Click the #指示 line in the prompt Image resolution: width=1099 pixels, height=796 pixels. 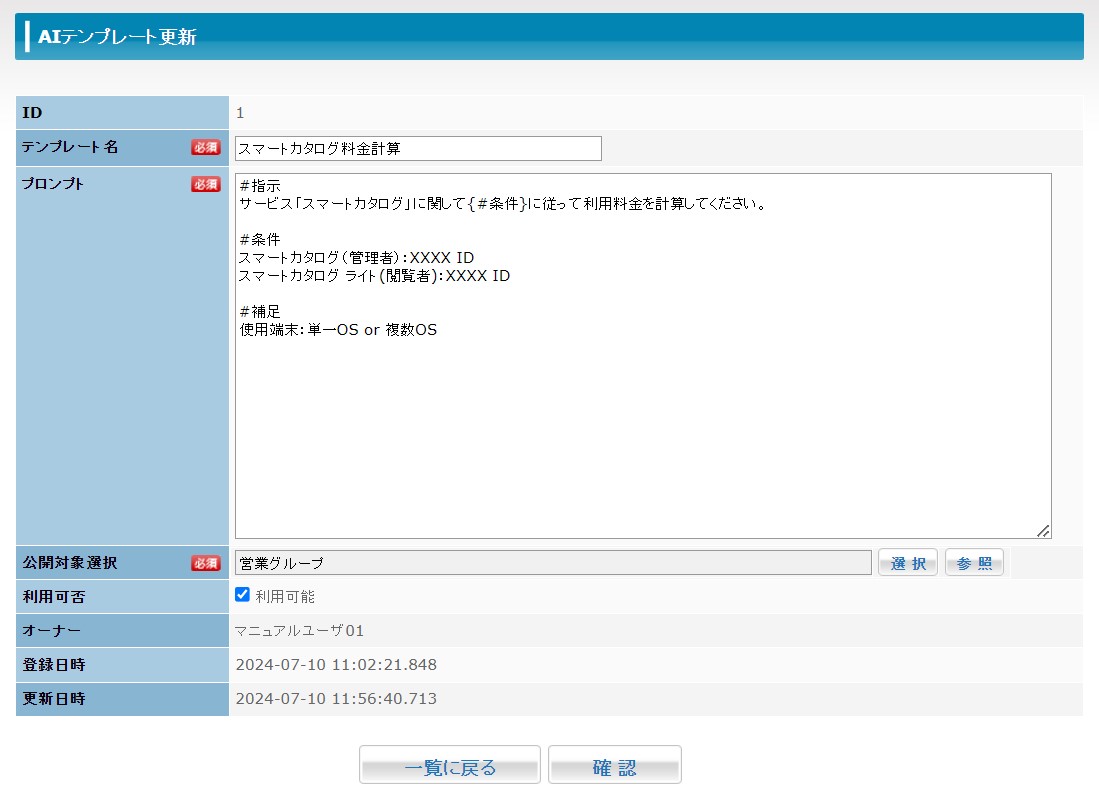click(x=261, y=186)
